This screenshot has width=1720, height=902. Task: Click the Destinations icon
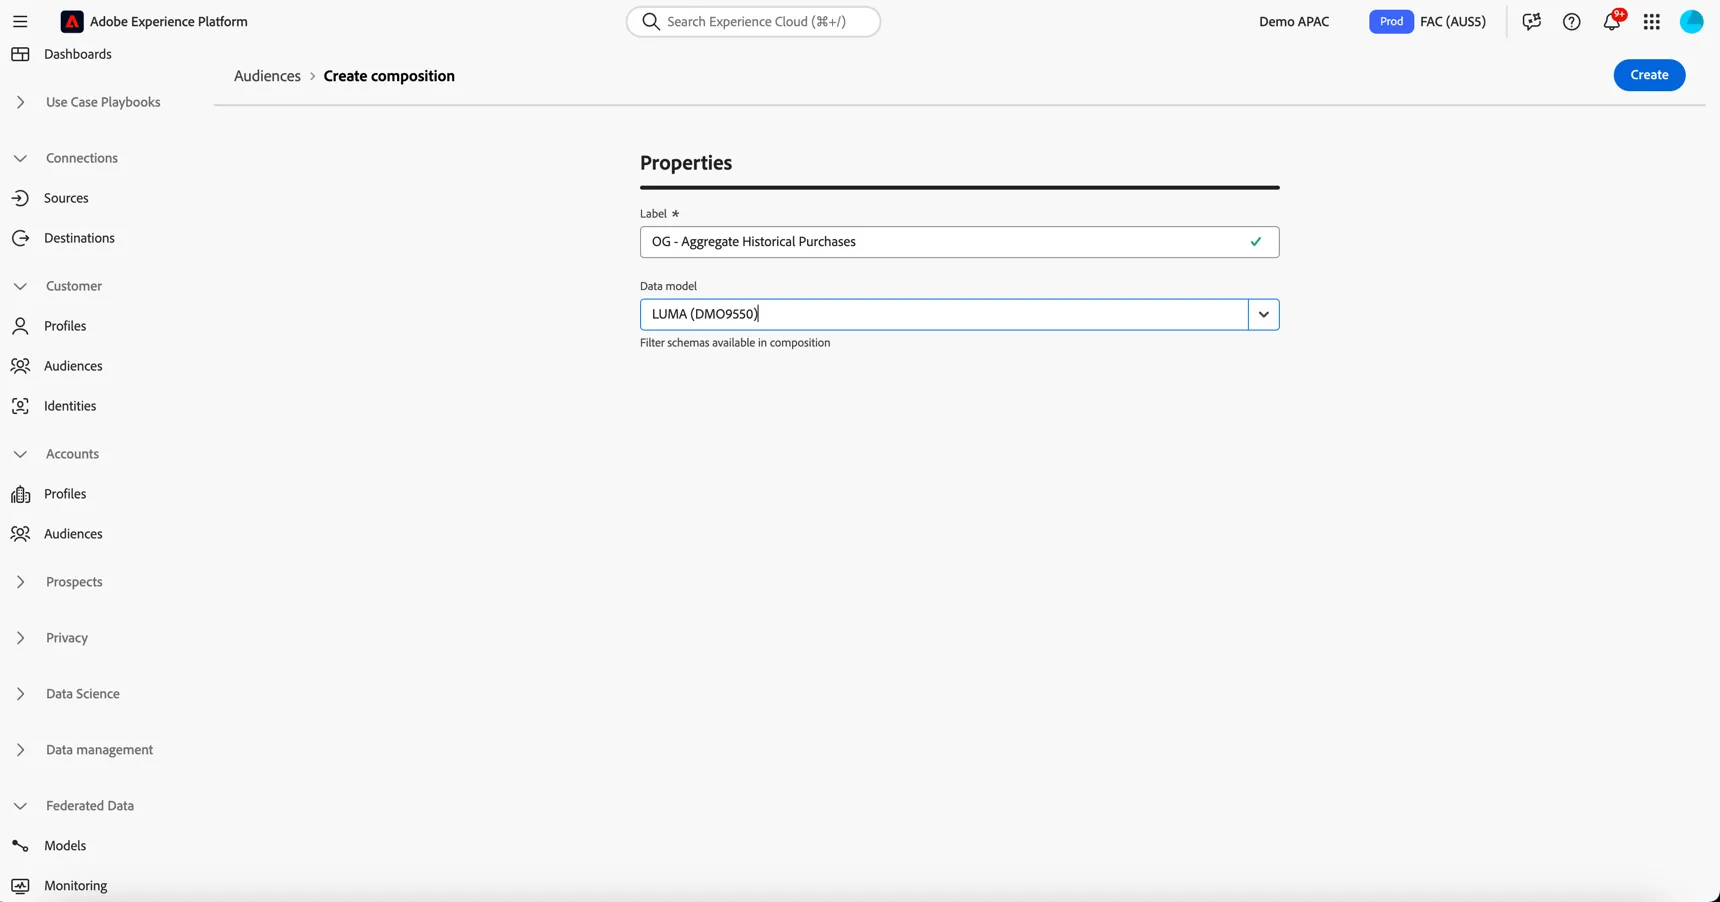pos(20,238)
